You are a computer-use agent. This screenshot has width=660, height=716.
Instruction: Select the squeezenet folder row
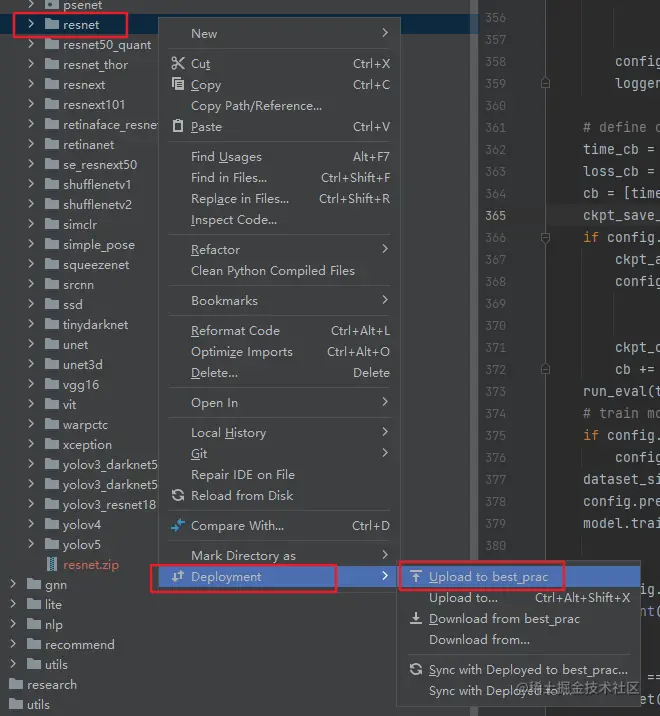pyautogui.click(x=79, y=264)
